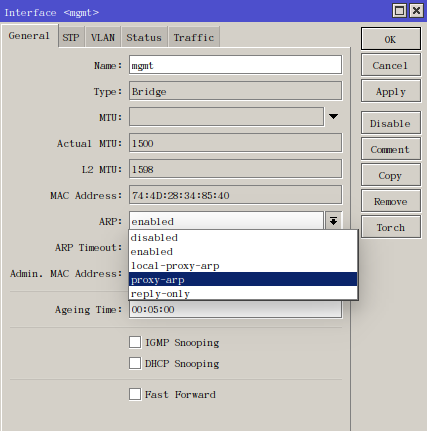
Task: Add a Comment to the interface
Action: (x=391, y=149)
